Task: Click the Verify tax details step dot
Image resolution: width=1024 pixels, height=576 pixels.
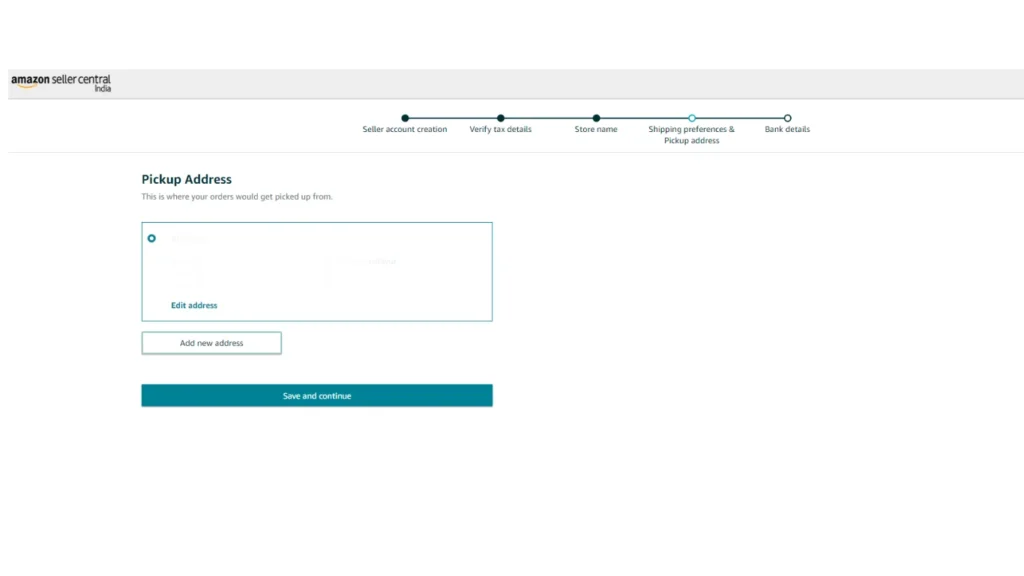Action: (x=501, y=118)
